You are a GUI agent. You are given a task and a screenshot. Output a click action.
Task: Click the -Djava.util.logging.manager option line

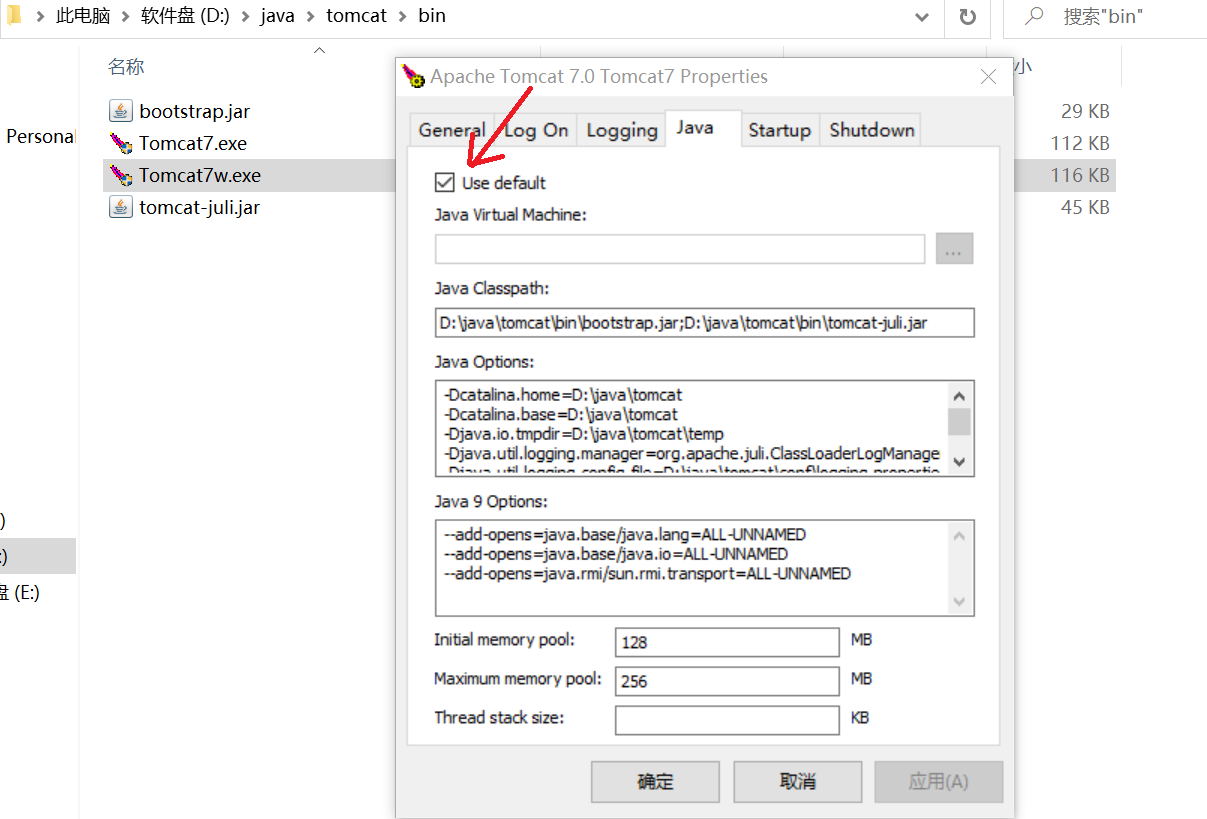692,454
